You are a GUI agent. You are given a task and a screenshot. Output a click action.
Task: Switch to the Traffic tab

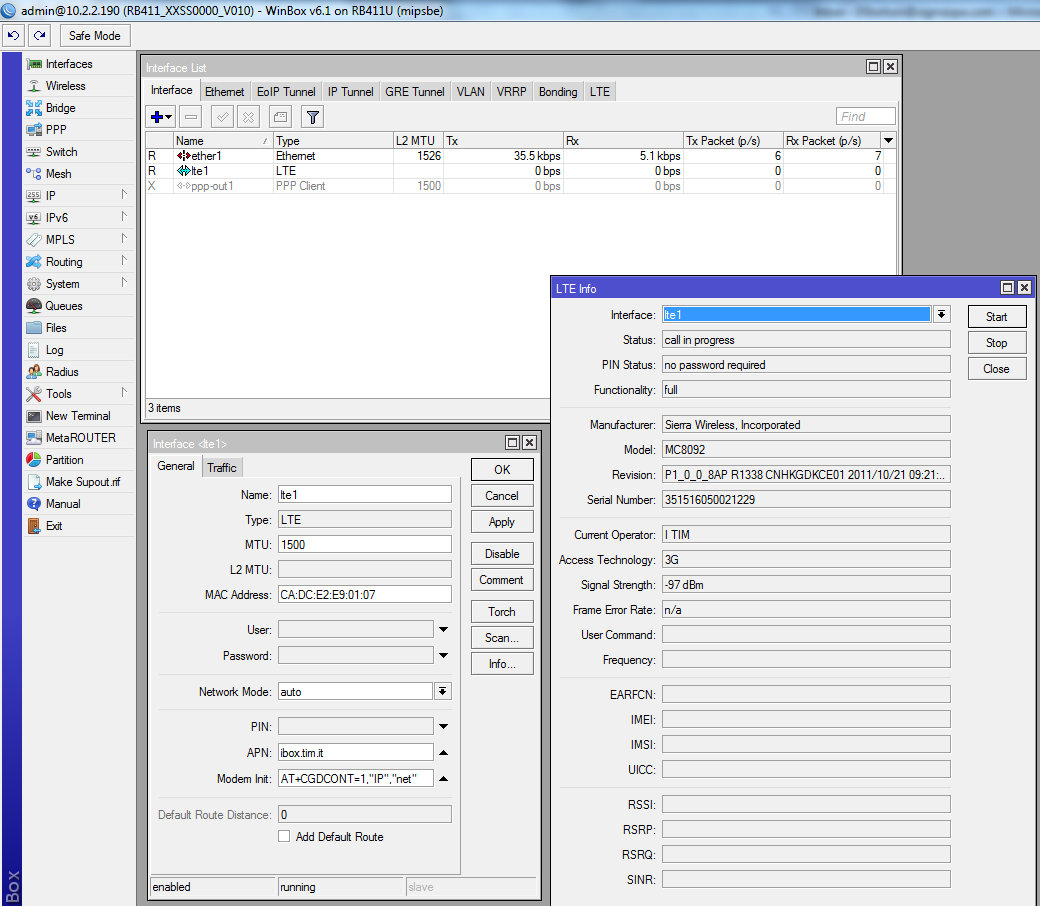[222, 467]
